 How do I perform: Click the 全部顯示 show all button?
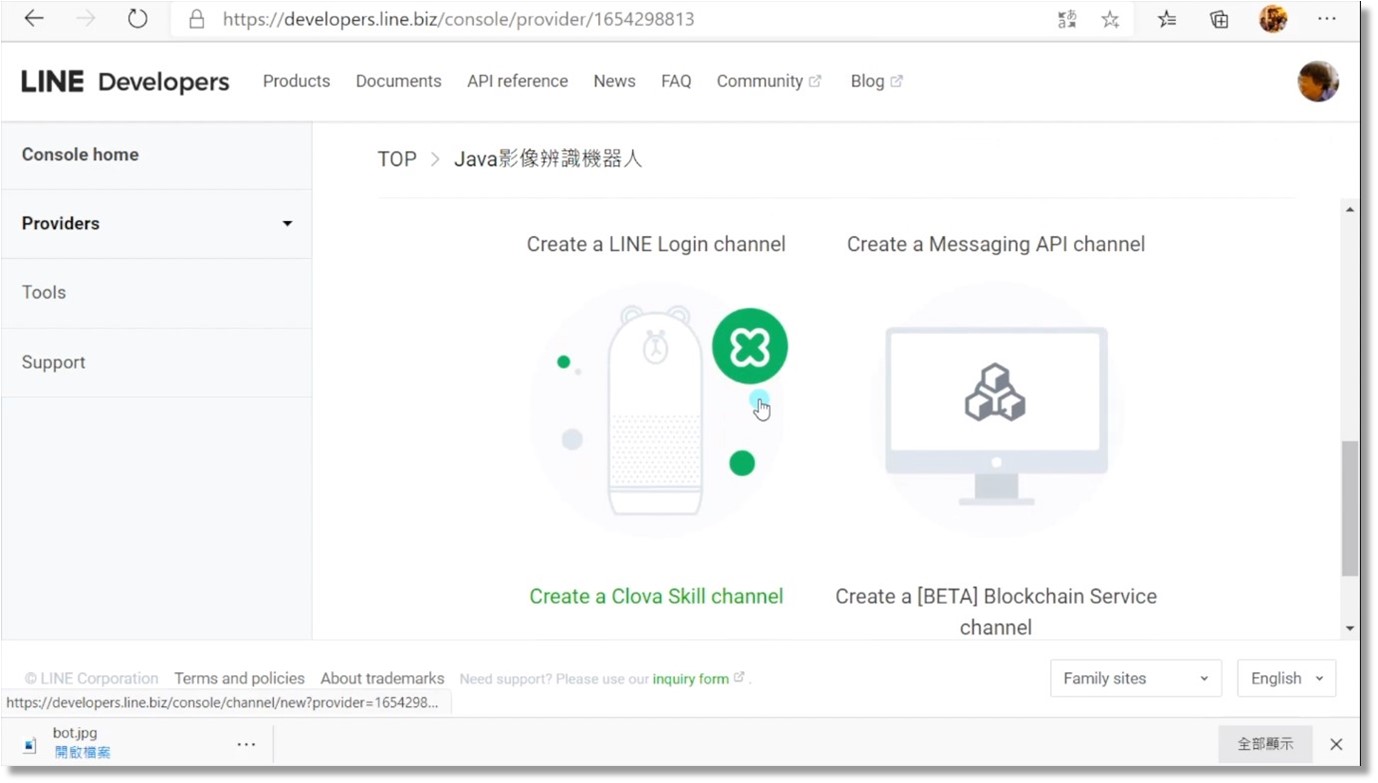1265,744
